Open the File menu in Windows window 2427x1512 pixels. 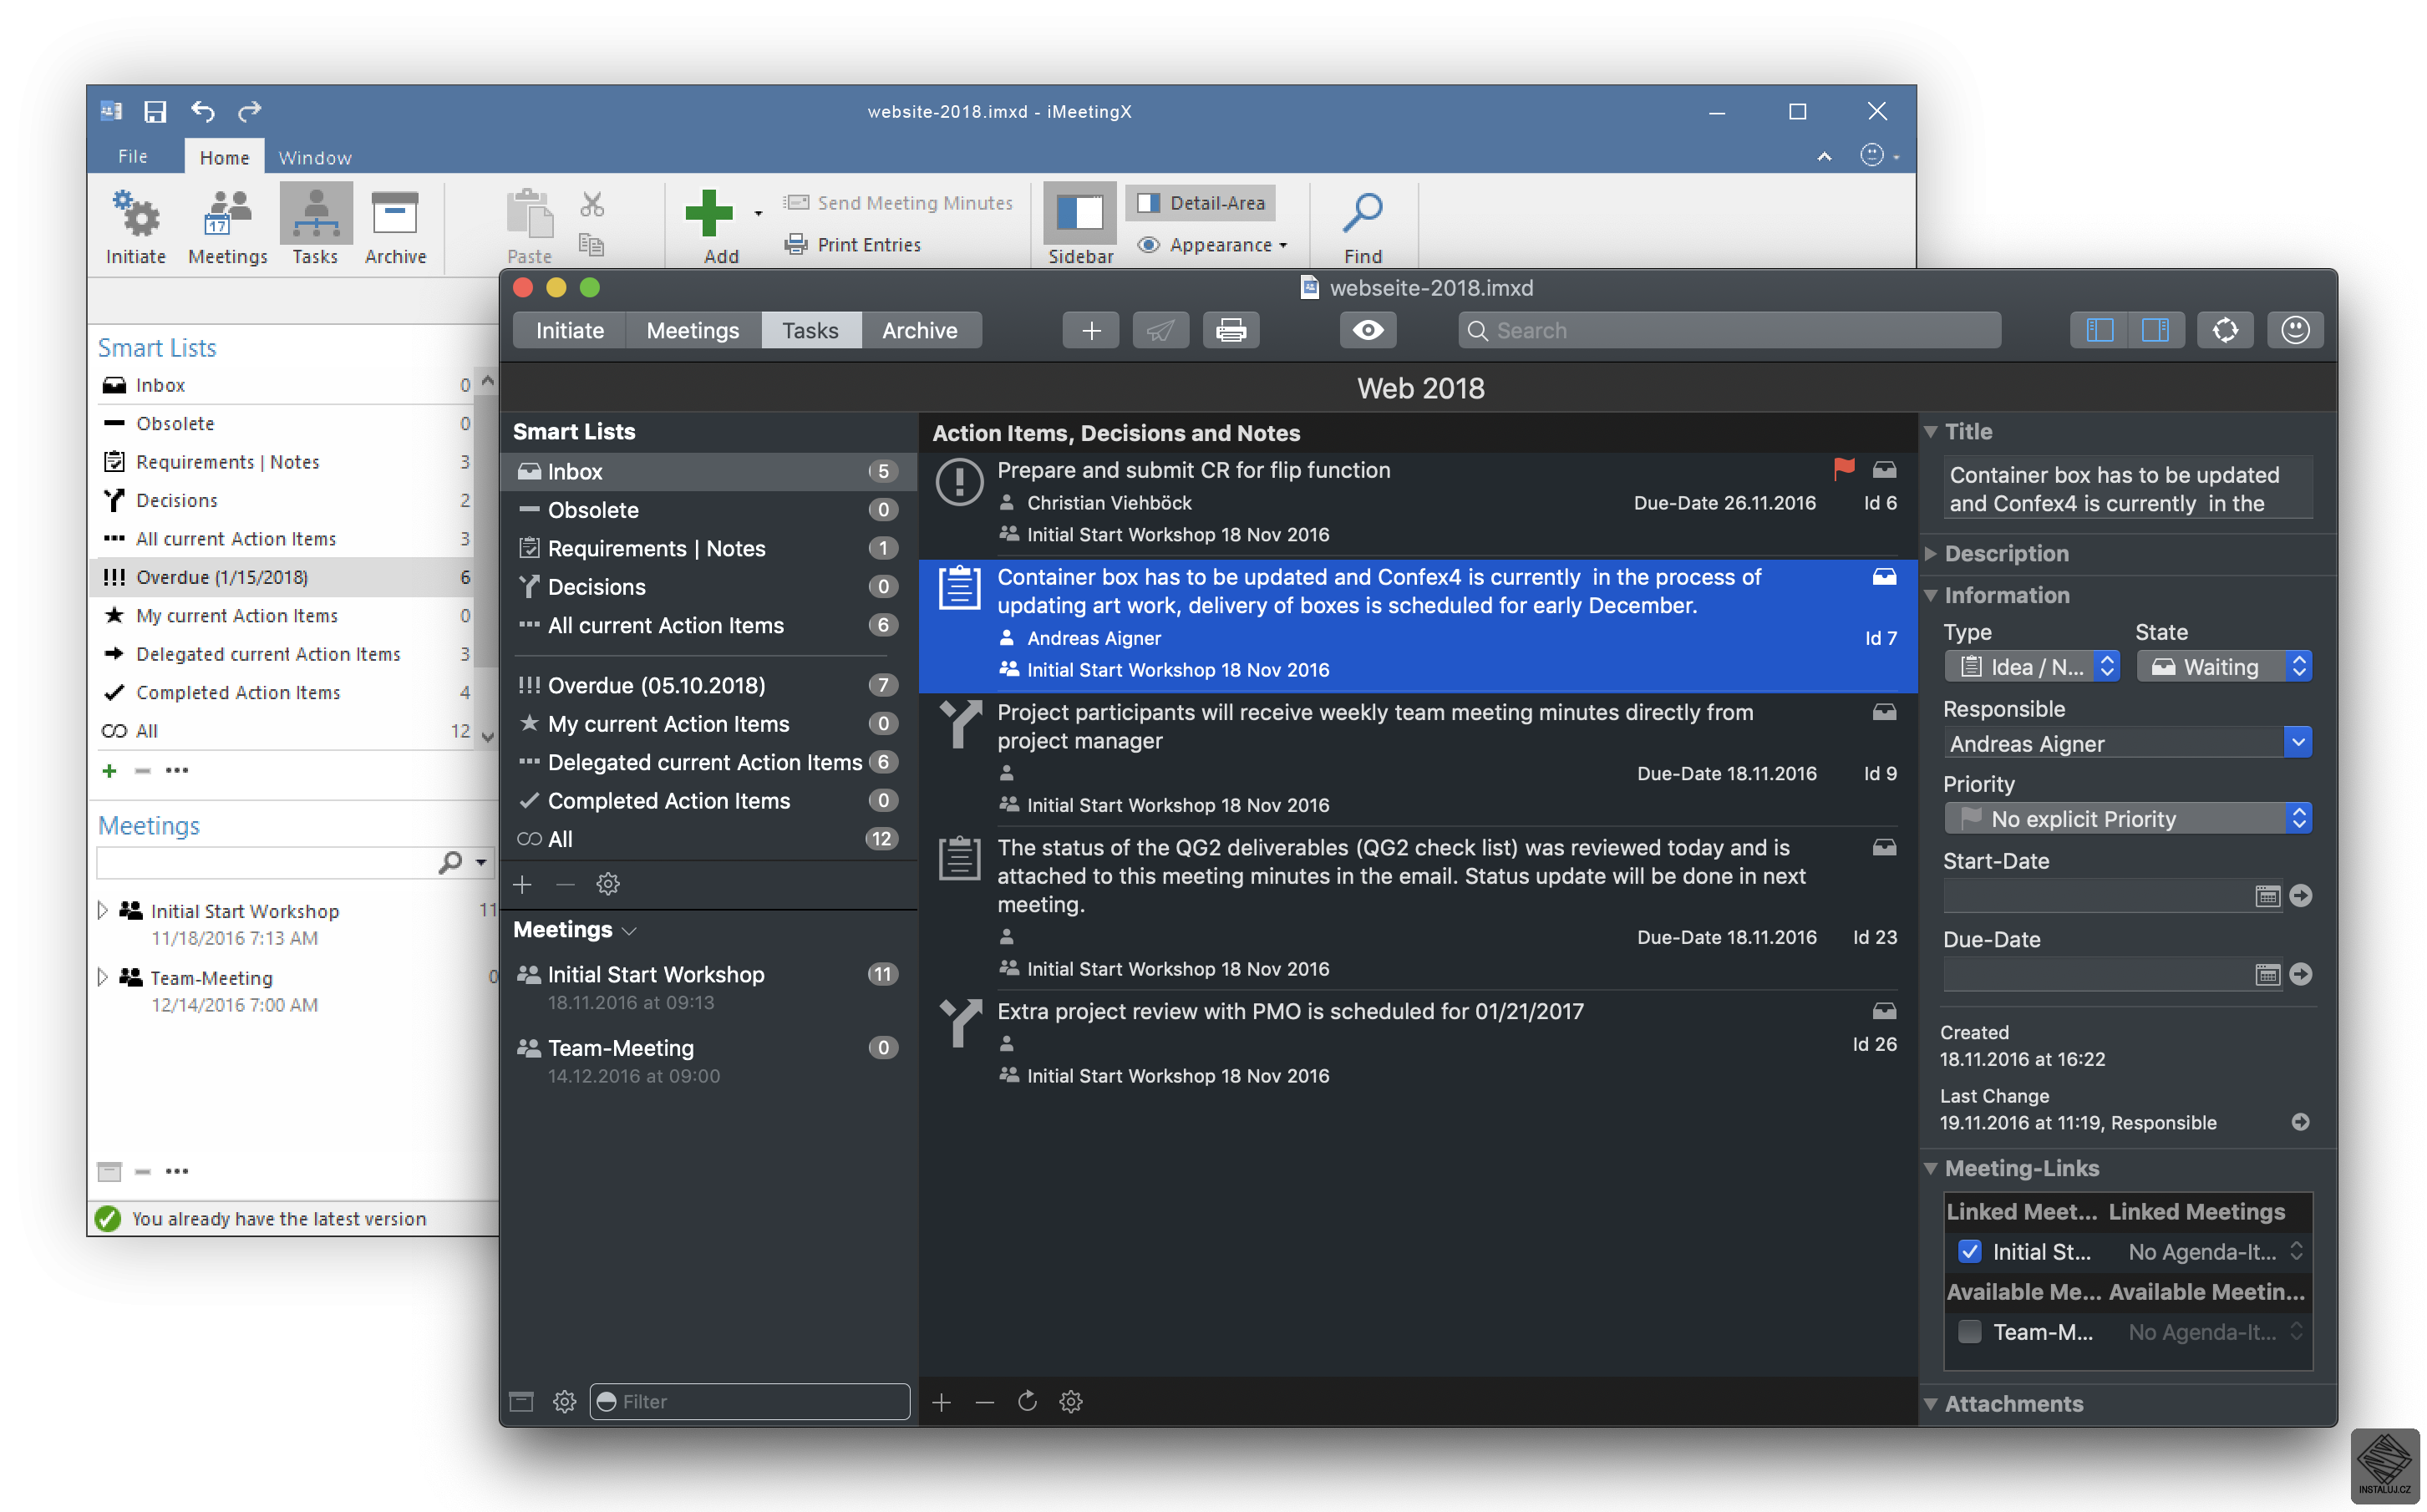[x=133, y=157]
